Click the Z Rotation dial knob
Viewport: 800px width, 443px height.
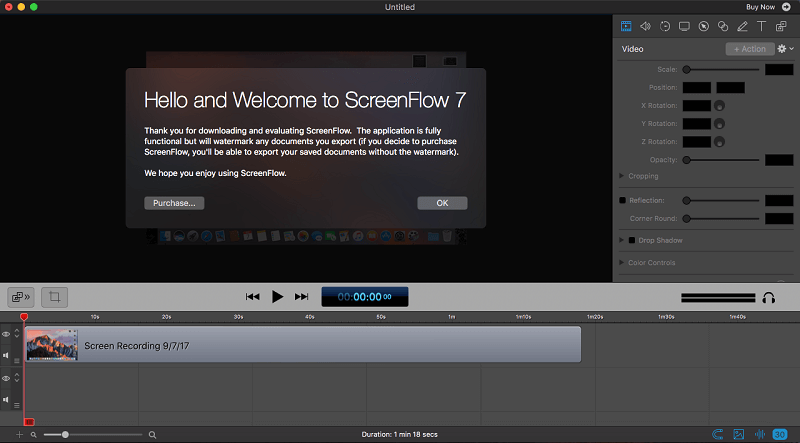tap(719, 142)
